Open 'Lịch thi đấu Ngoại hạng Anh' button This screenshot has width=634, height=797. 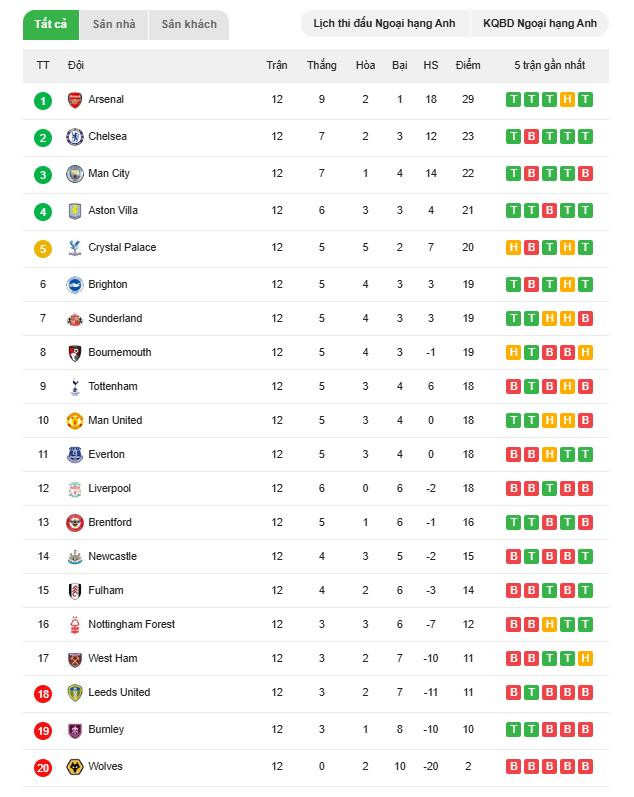coord(384,23)
